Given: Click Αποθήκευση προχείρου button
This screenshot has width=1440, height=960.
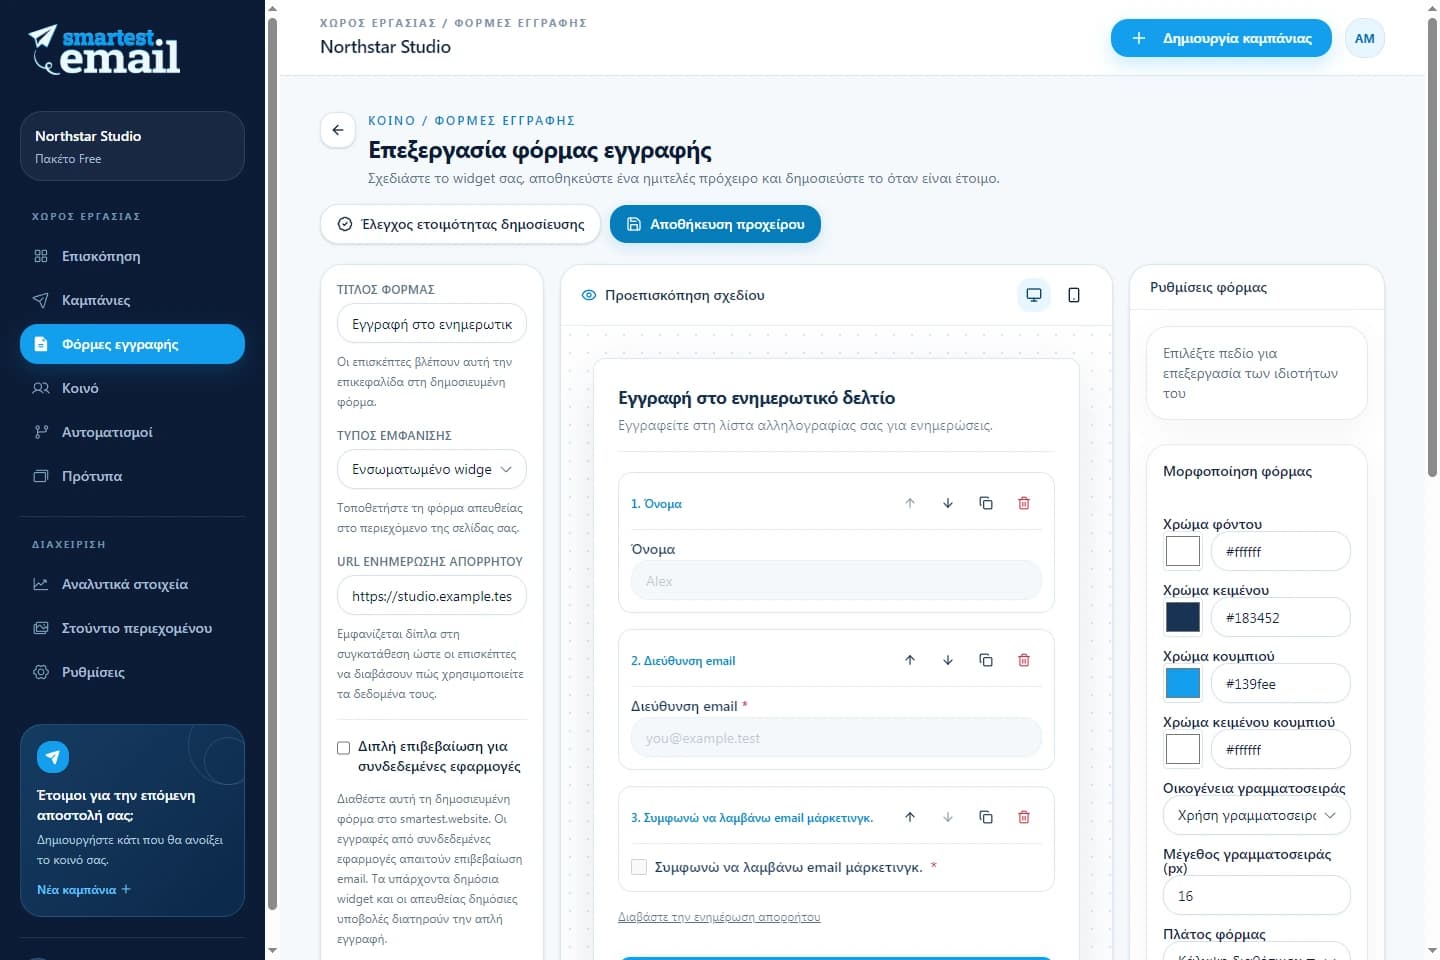Looking at the screenshot, I should [x=715, y=224].
